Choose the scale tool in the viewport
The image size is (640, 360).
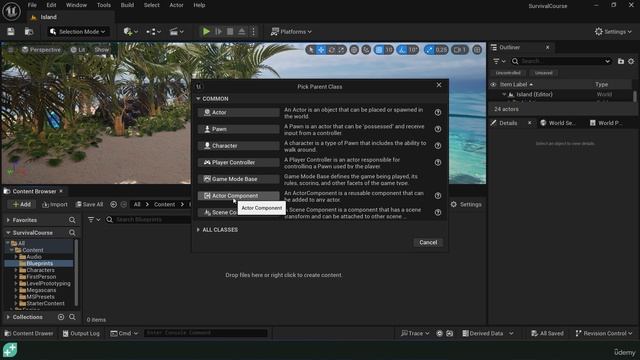(342, 50)
